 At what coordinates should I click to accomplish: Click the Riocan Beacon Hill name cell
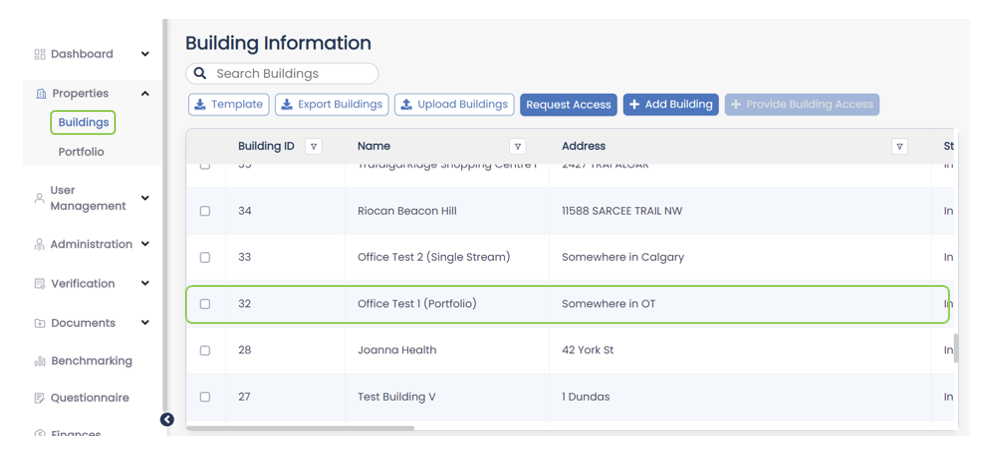407,211
